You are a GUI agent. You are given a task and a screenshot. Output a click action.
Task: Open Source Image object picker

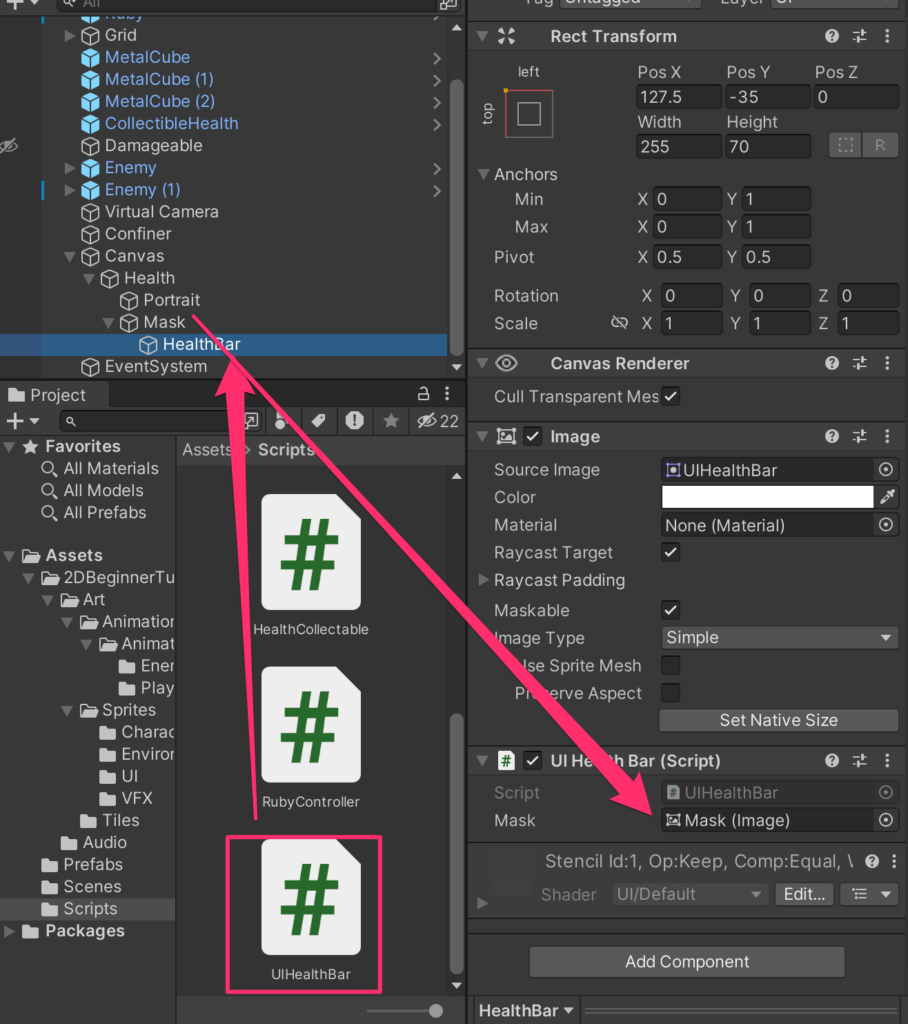886,470
